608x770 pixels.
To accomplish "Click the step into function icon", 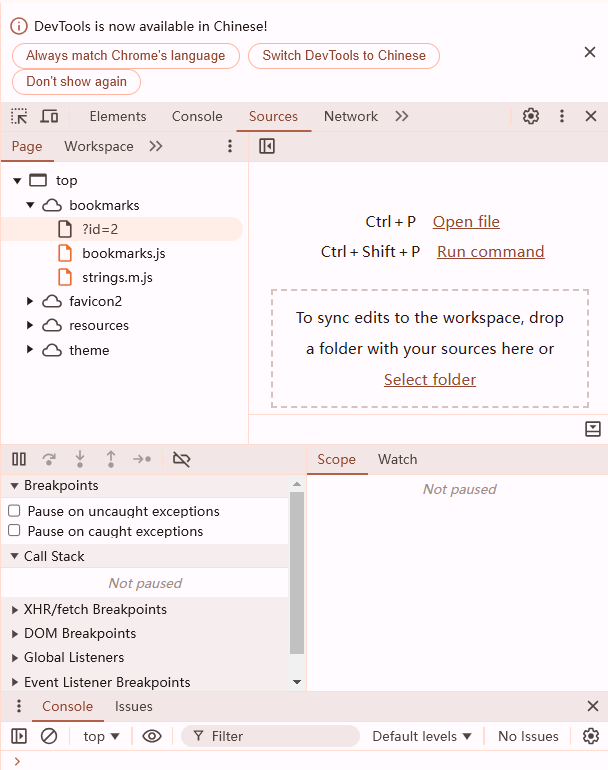I will pos(80,459).
